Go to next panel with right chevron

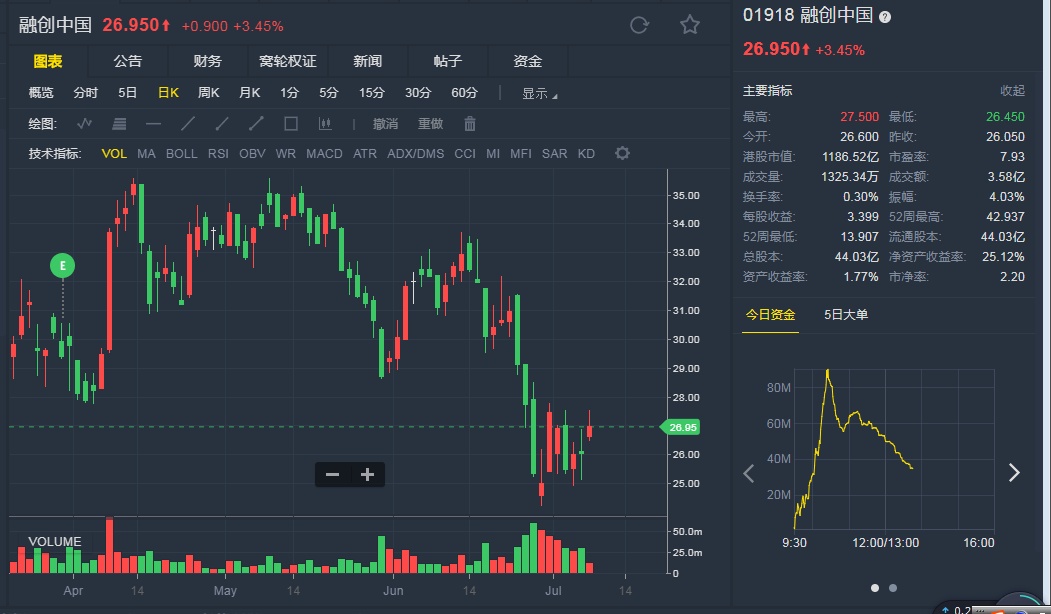coord(1014,472)
